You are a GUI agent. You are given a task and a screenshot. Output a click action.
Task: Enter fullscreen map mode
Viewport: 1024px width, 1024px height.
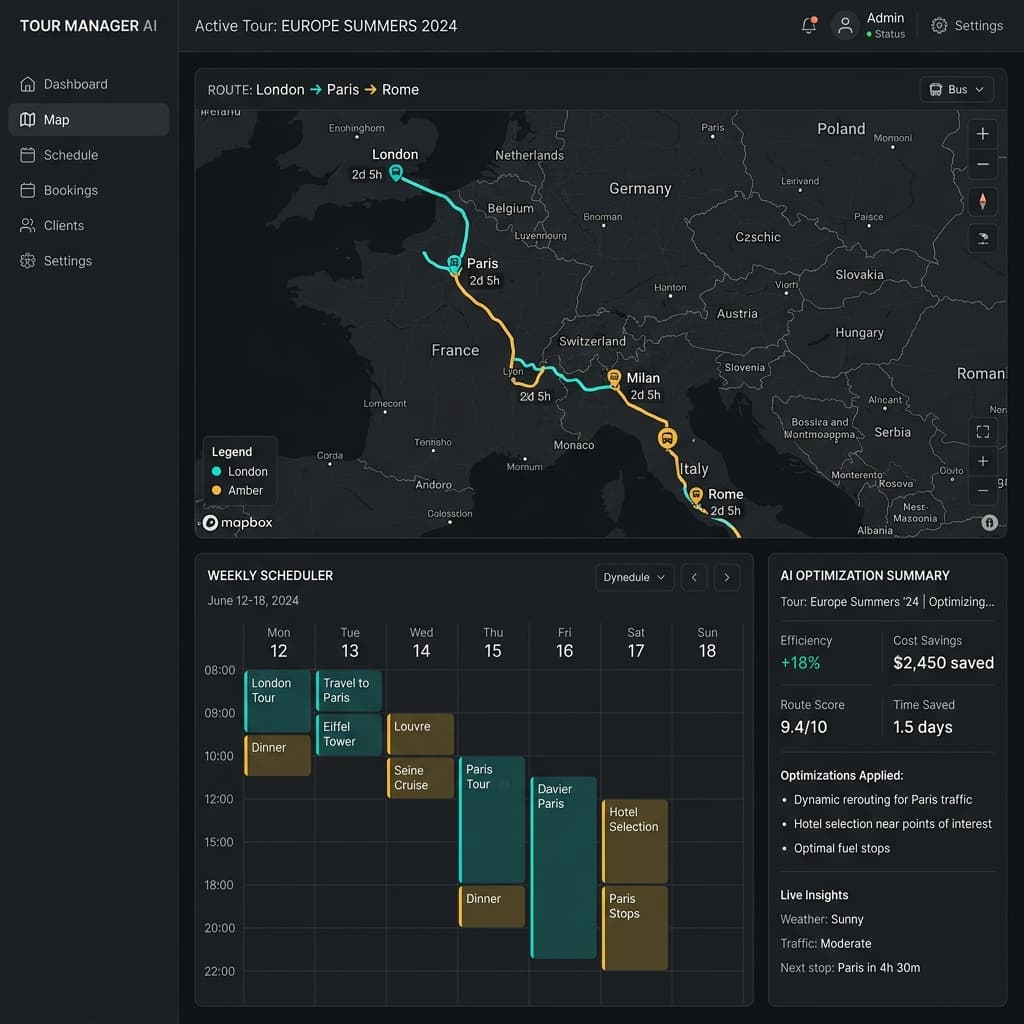coord(982,432)
